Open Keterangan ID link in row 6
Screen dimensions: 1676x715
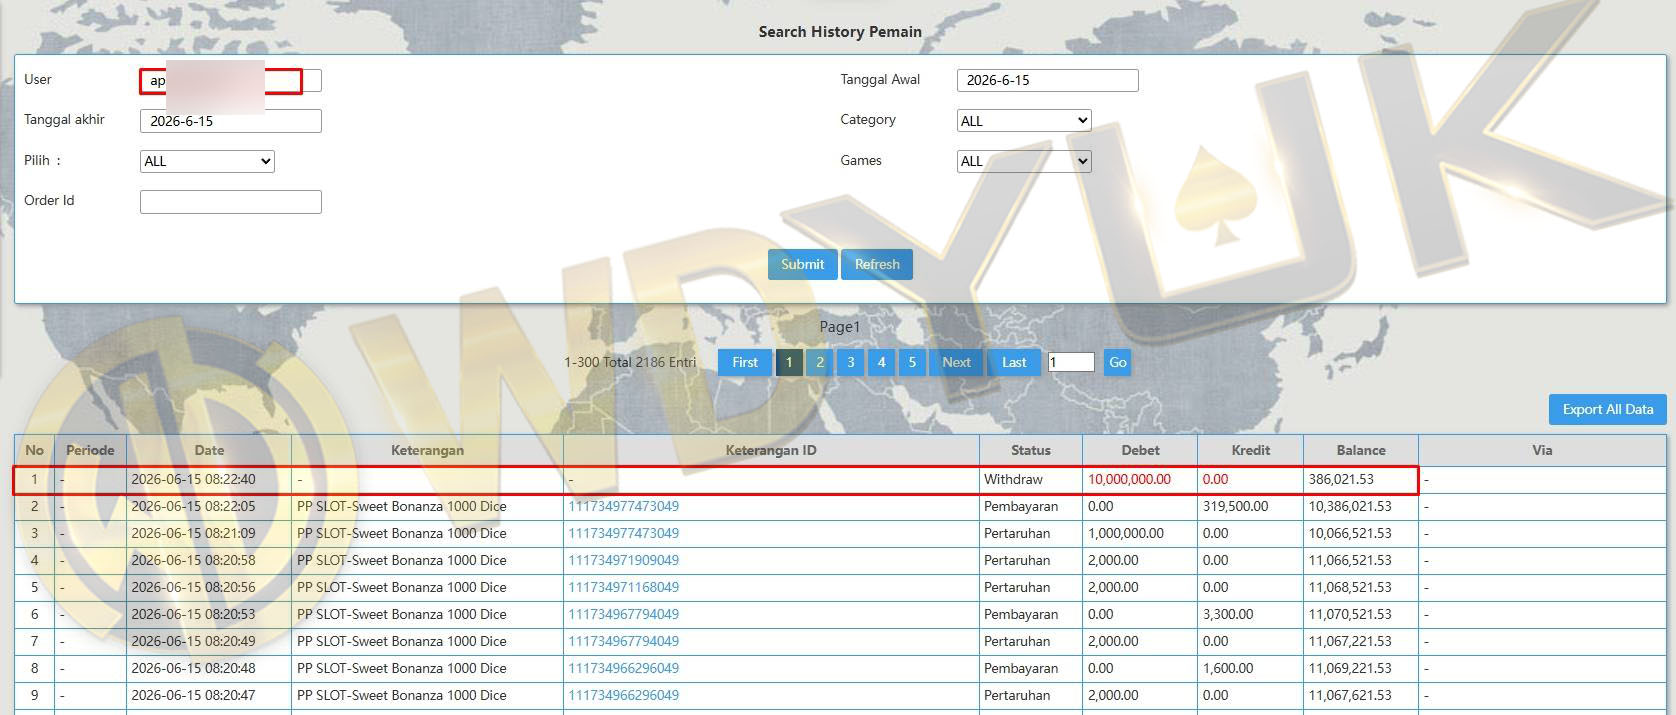[623, 614]
